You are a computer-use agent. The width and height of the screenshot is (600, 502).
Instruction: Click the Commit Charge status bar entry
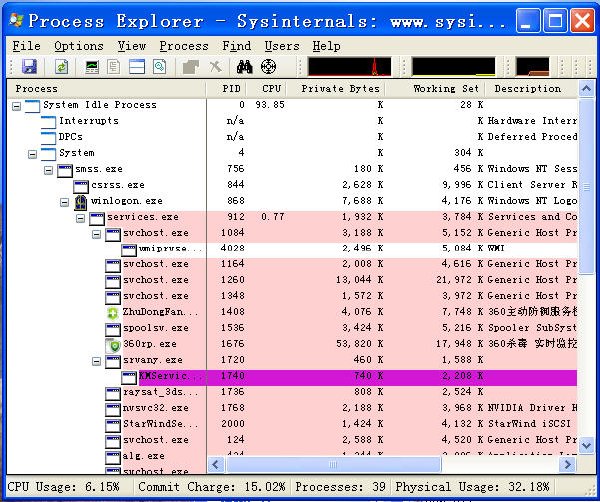pos(212,487)
